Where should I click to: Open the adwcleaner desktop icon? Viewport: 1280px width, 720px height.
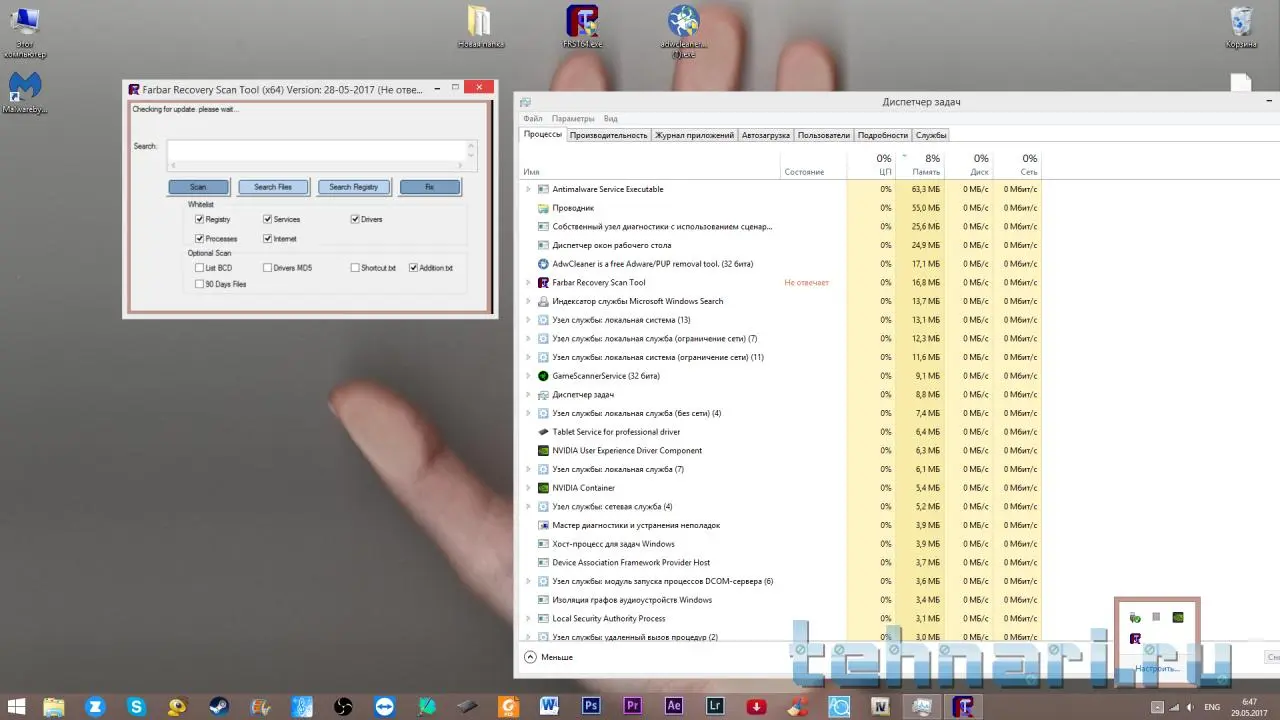tap(684, 24)
